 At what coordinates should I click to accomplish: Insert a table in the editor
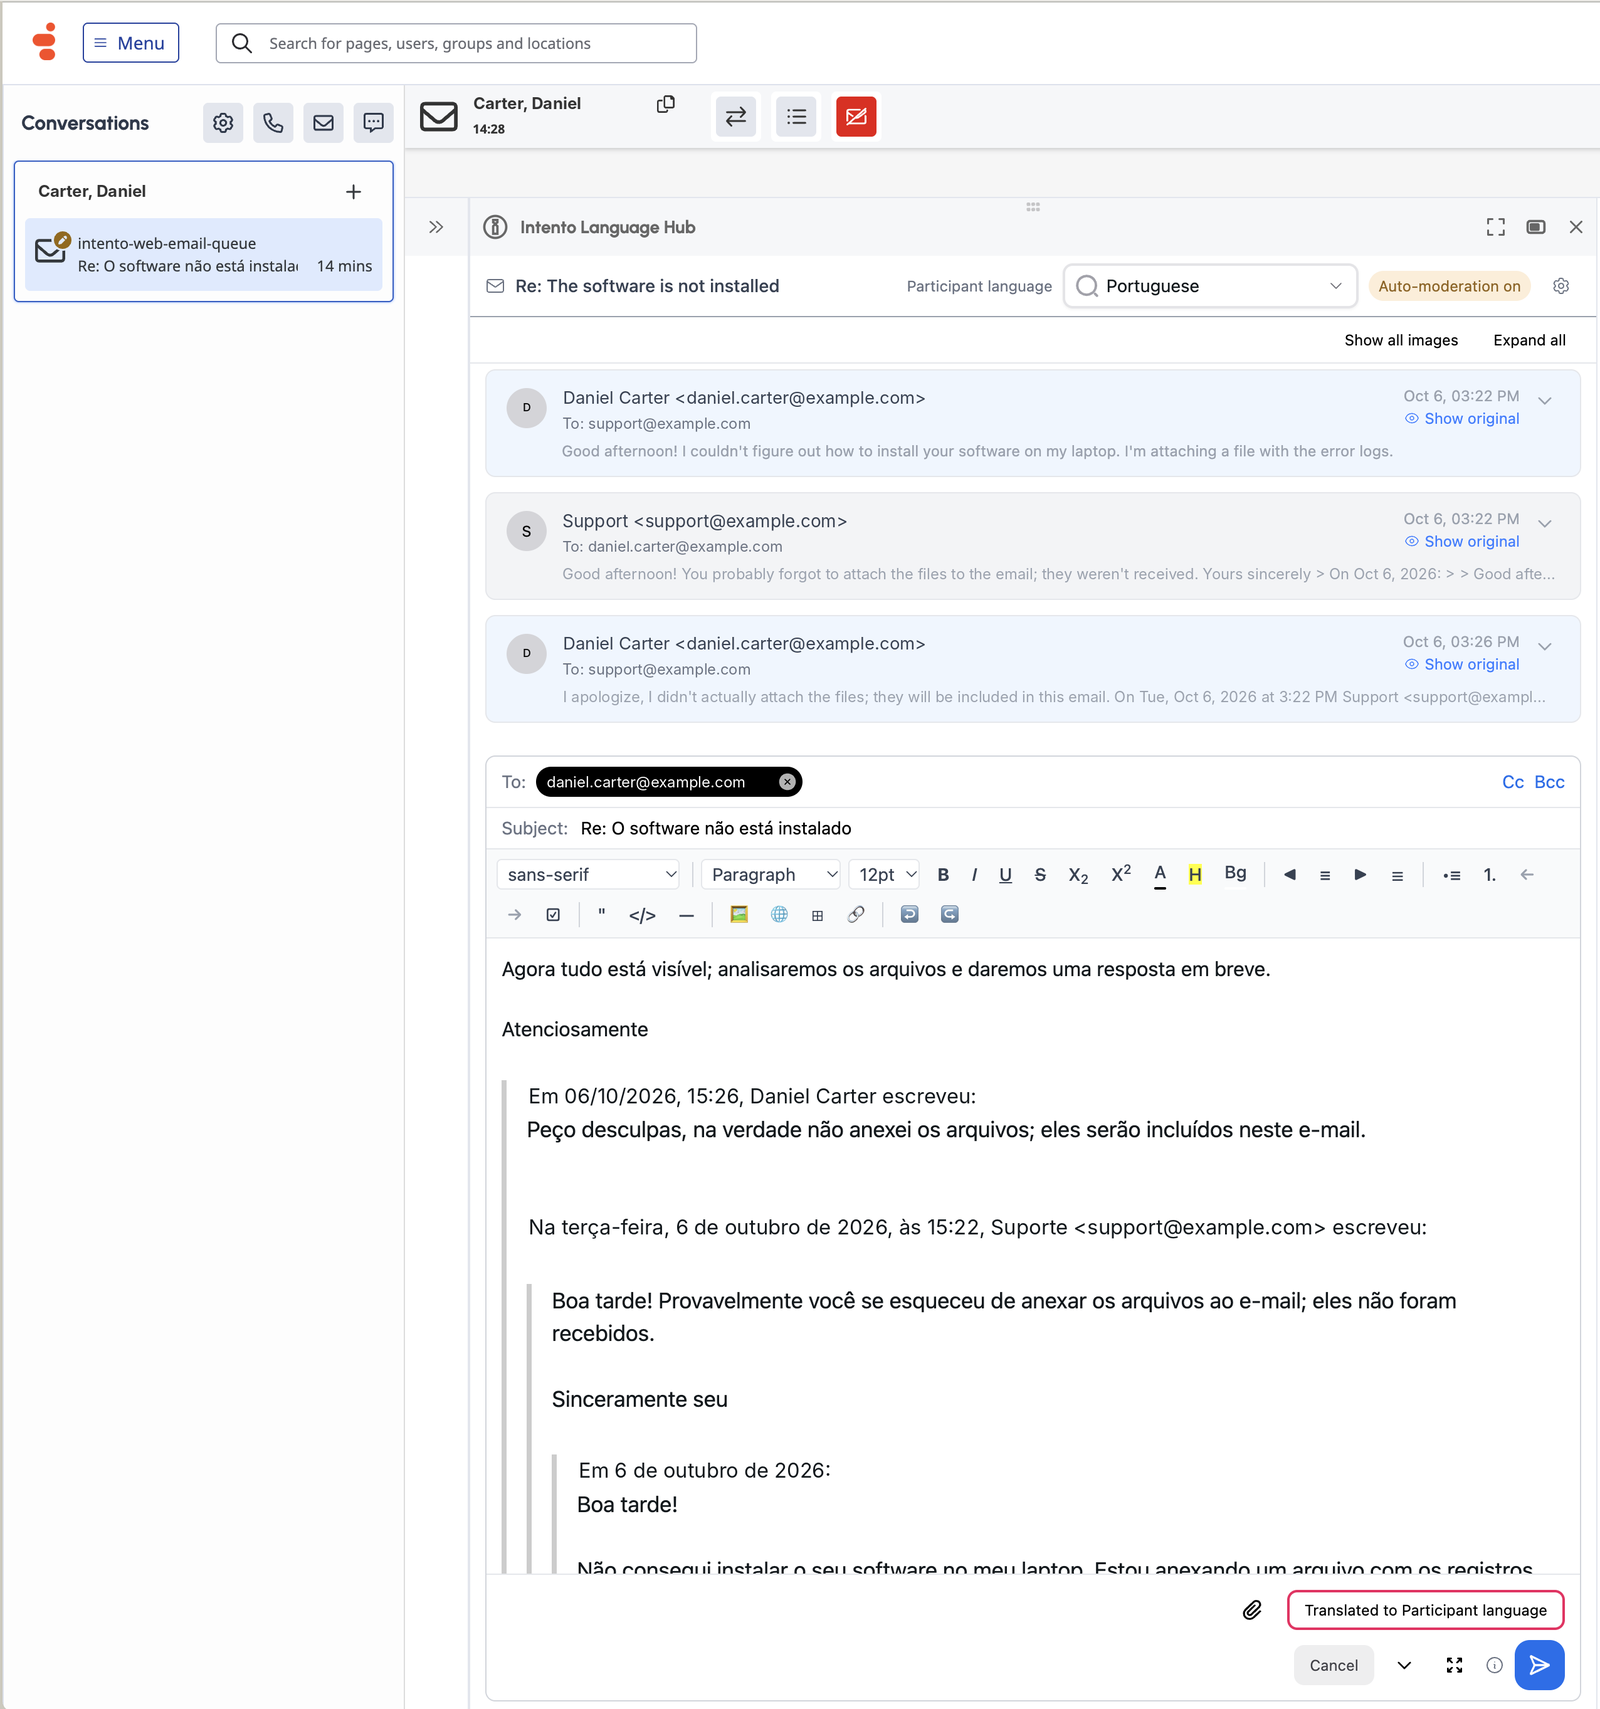click(x=817, y=915)
